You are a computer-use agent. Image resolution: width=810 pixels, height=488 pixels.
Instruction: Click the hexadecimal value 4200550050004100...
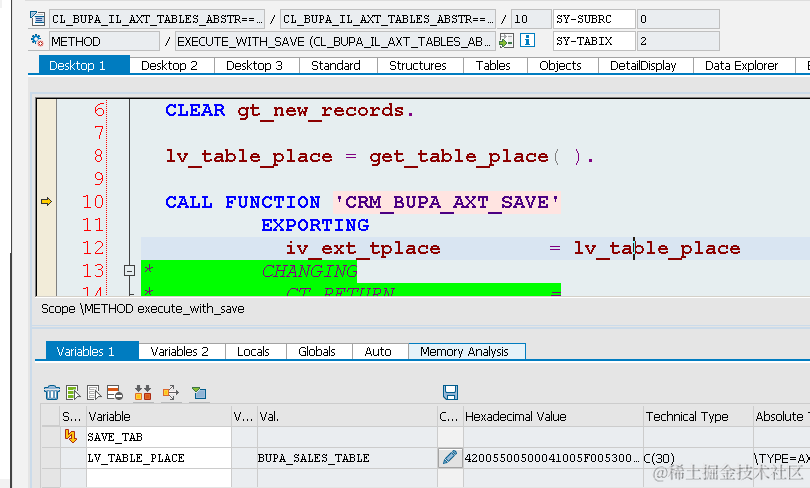point(553,458)
